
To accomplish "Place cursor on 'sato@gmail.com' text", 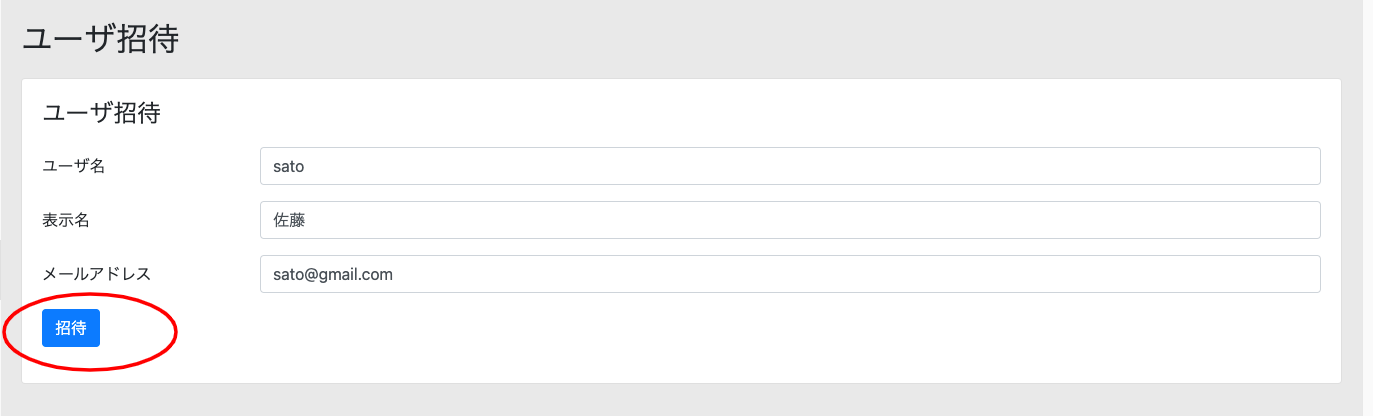I will point(333,274).
